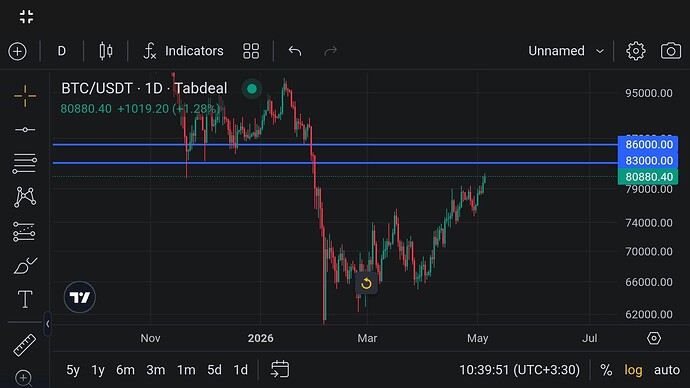Set range to 1m
Screen dimensions: 690x388
(x=186, y=370)
